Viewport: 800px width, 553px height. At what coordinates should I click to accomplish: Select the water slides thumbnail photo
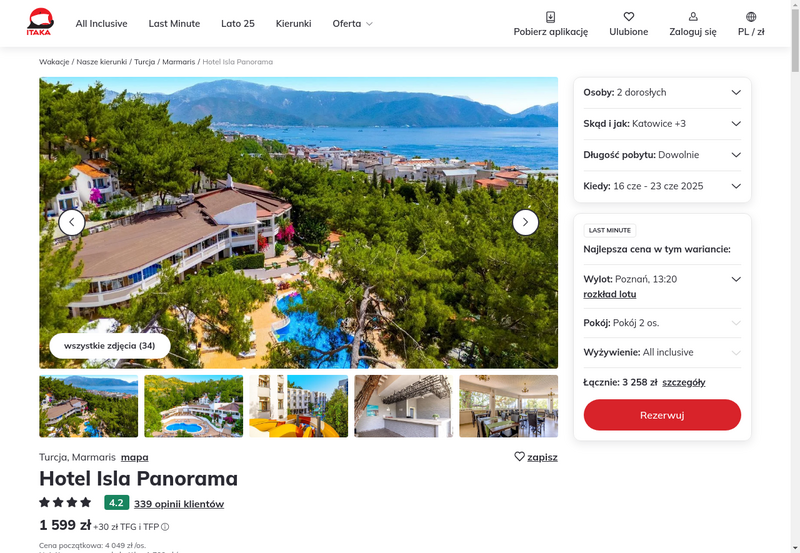[298, 406]
